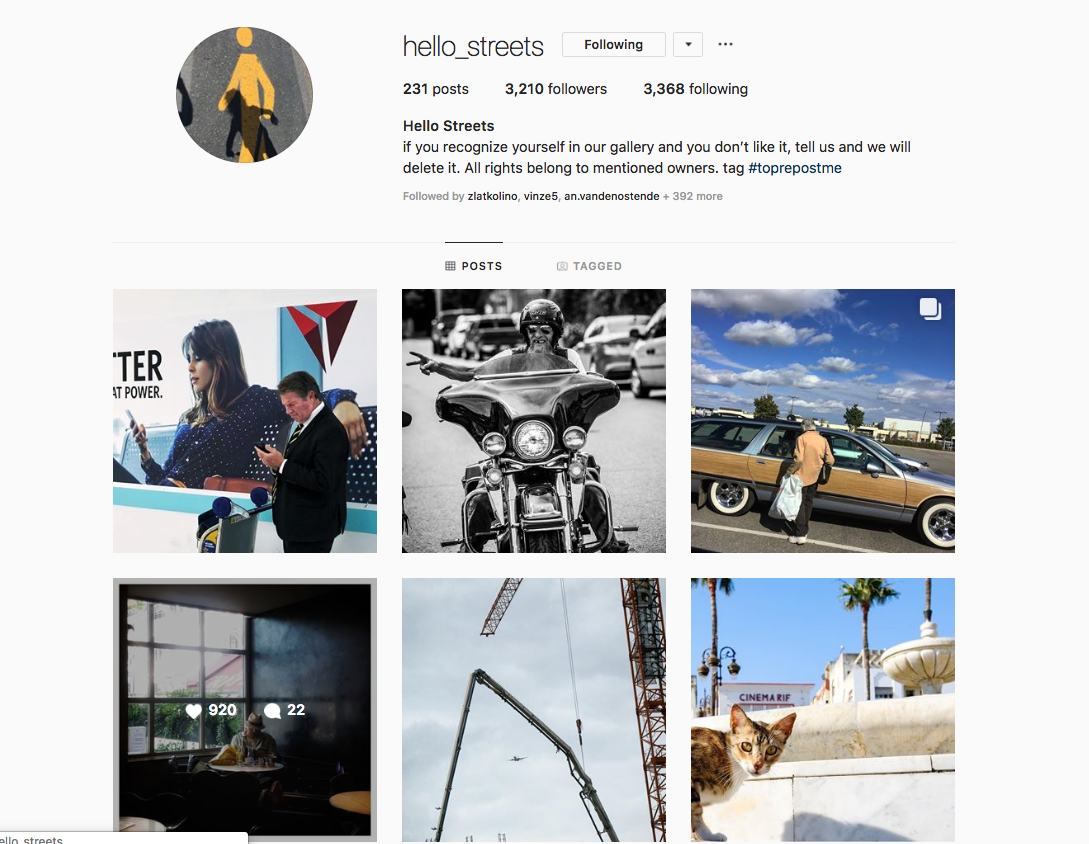1089x844 pixels.
Task: Open the 3,368 following list
Action: [695, 89]
